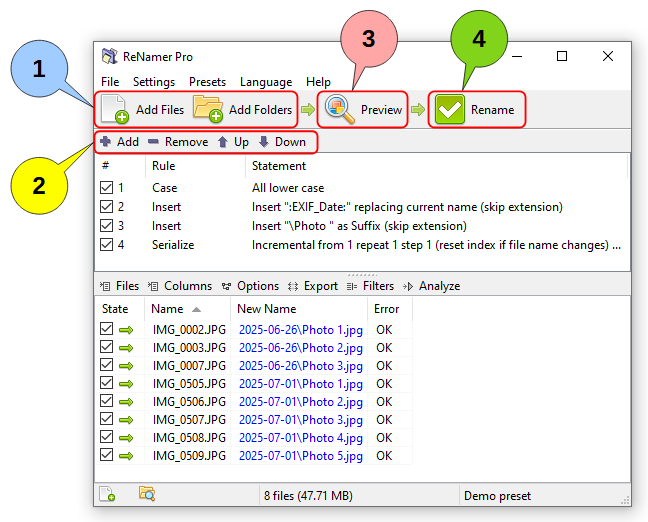This screenshot has height=522, width=648.
Task: Uncheck rule 1 Case checkbox
Action: tap(107, 188)
